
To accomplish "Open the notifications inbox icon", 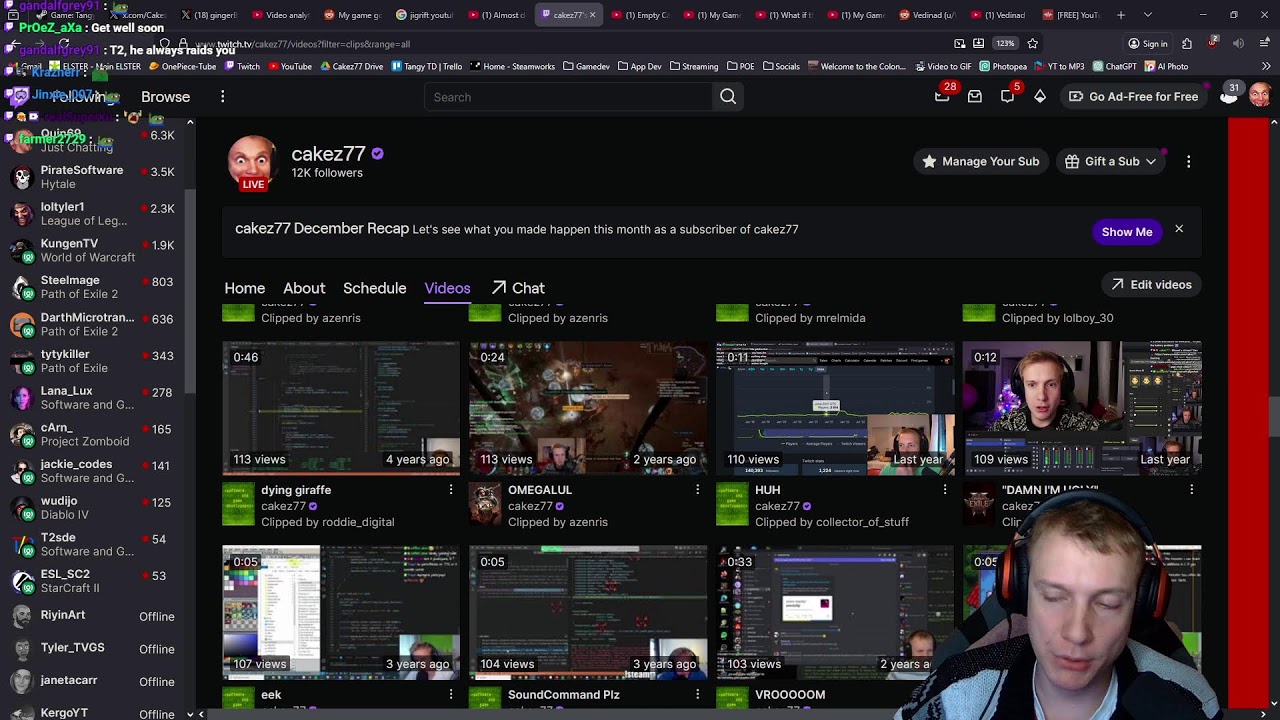I will pos(975,97).
